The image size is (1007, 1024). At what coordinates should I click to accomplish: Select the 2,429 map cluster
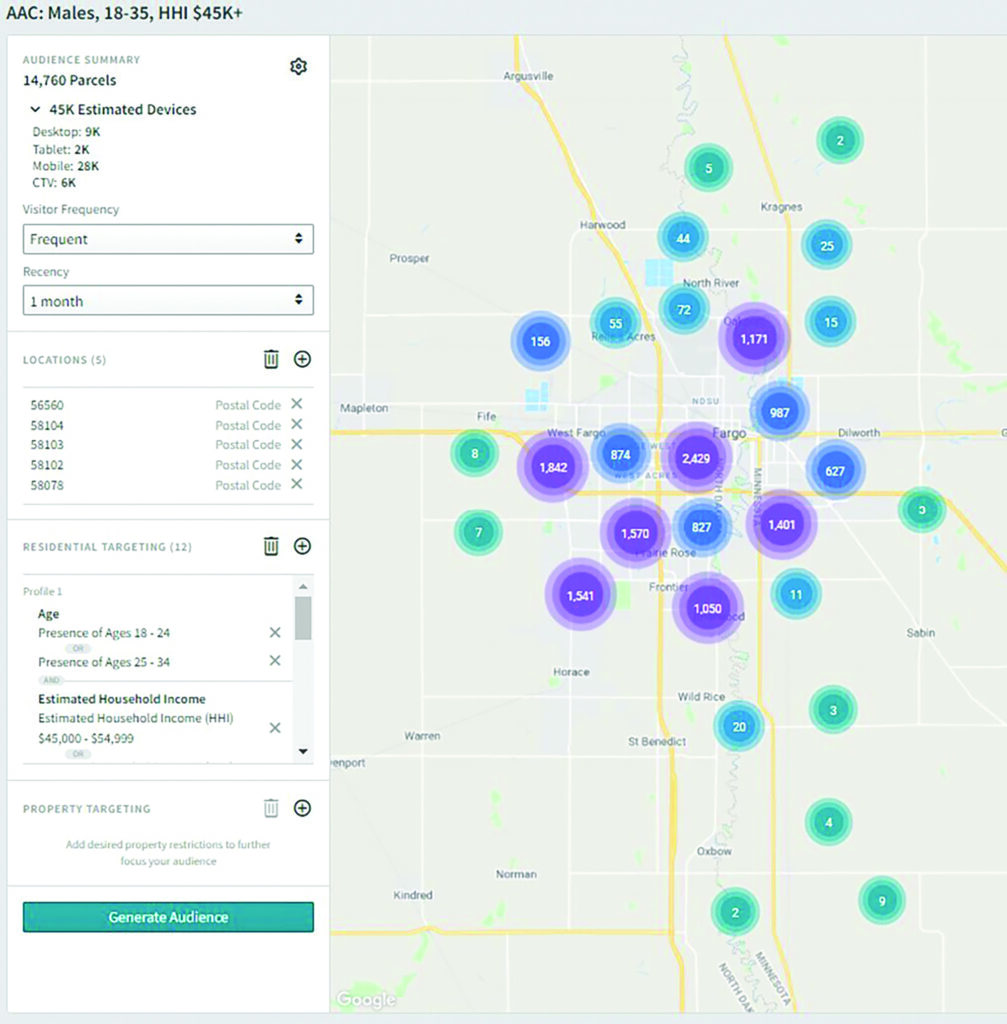click(x=696, y=458)
